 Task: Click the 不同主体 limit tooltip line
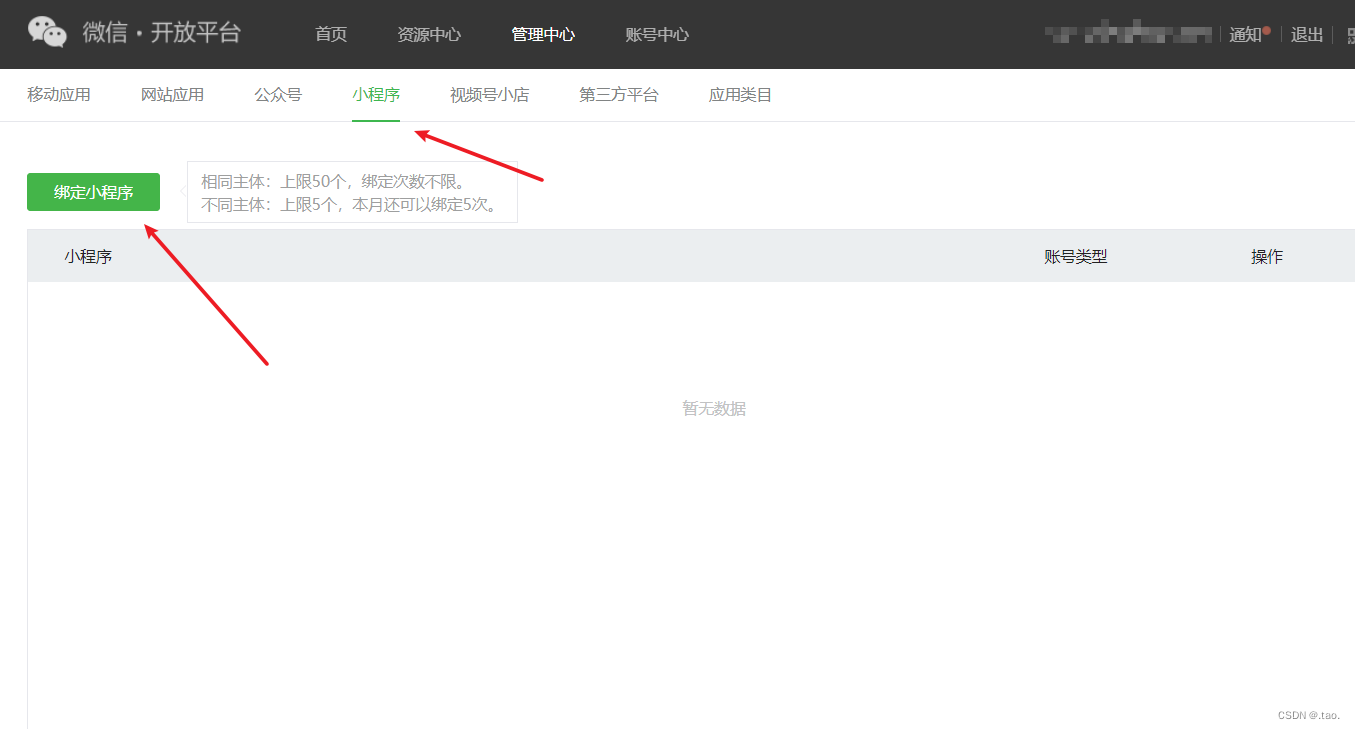point(351,205)
